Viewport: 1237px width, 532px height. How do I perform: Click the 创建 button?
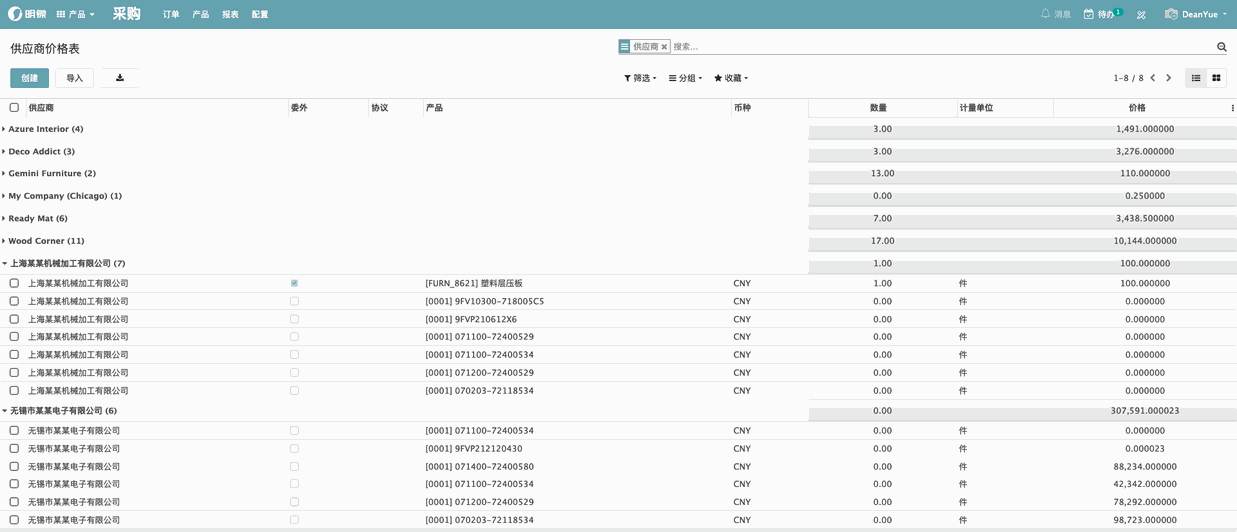pyautogui.click(x=29, y=78)
